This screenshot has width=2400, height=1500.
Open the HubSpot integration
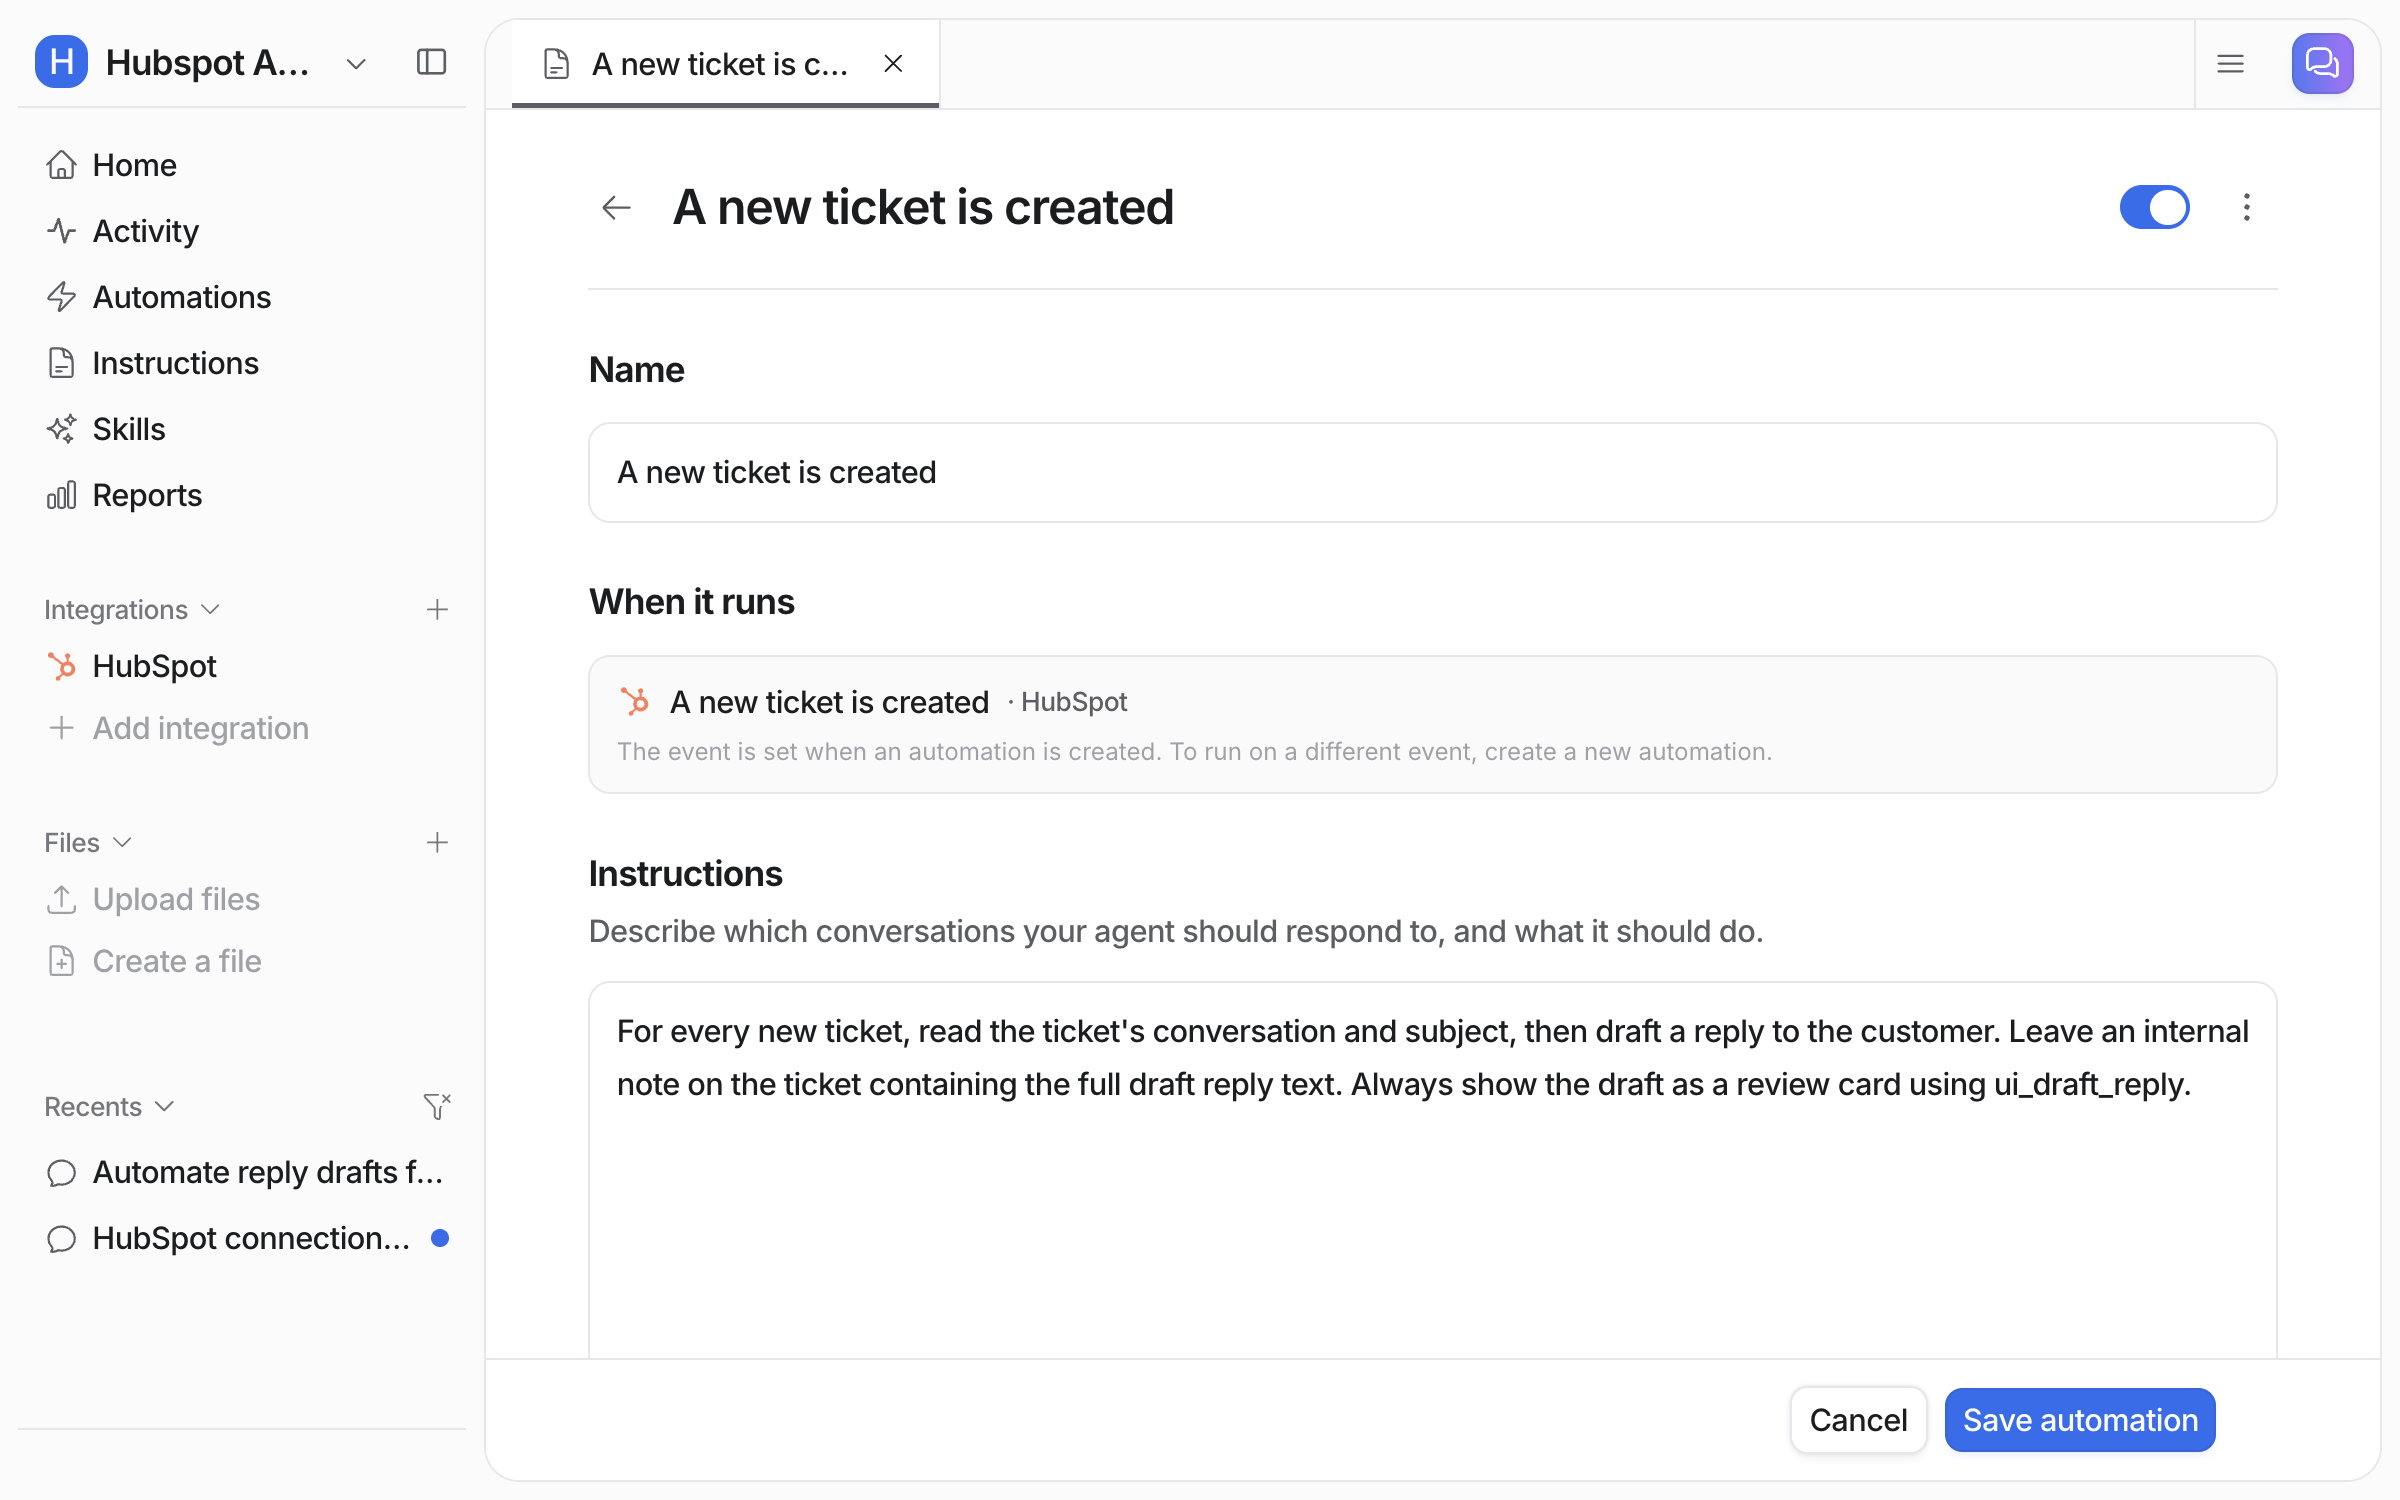click(x=242, y=666)
